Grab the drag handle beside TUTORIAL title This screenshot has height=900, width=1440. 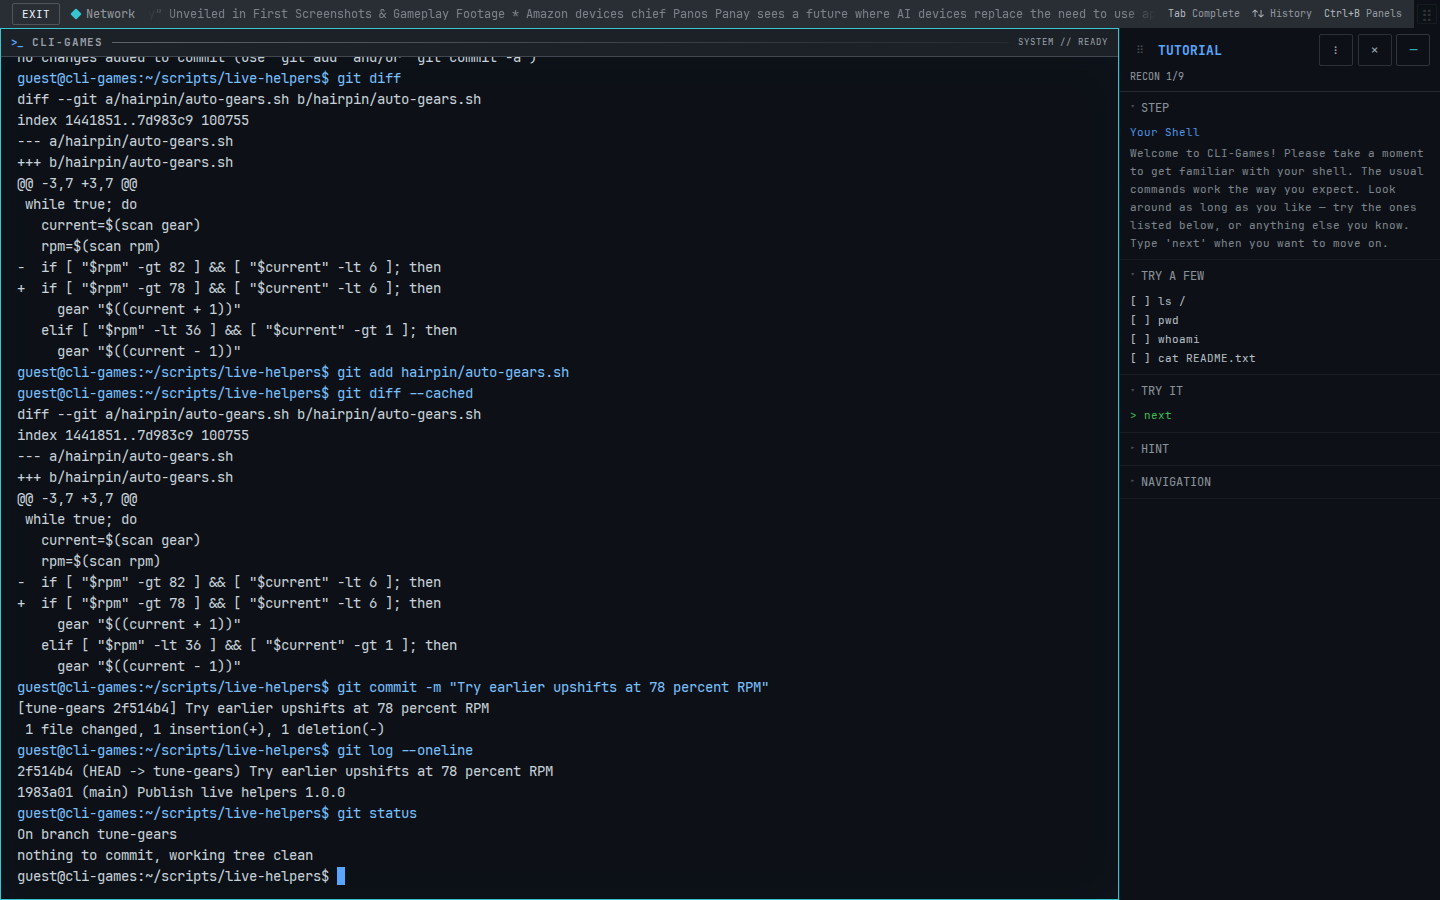[1139, 50]
